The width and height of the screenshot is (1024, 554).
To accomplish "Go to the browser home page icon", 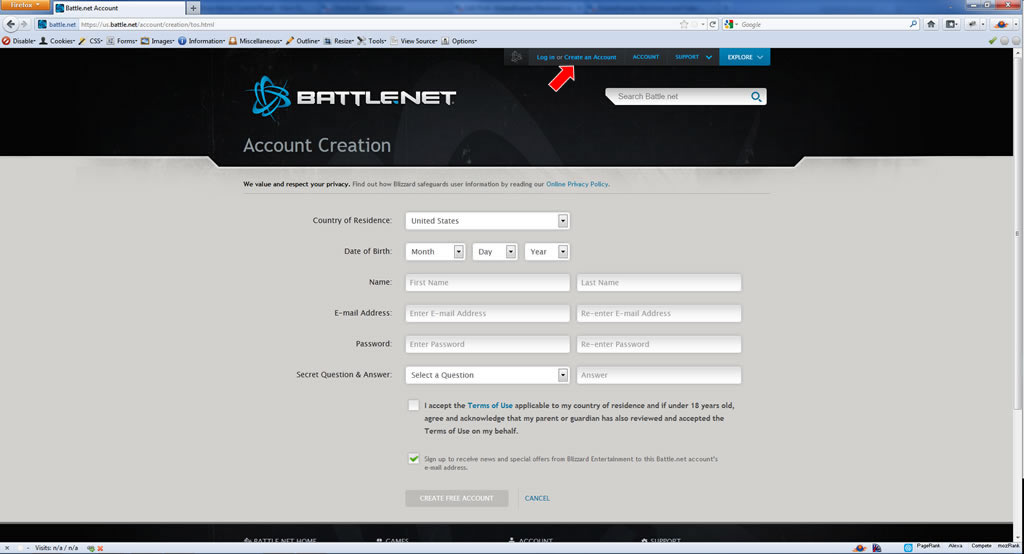I will [931, 24].
